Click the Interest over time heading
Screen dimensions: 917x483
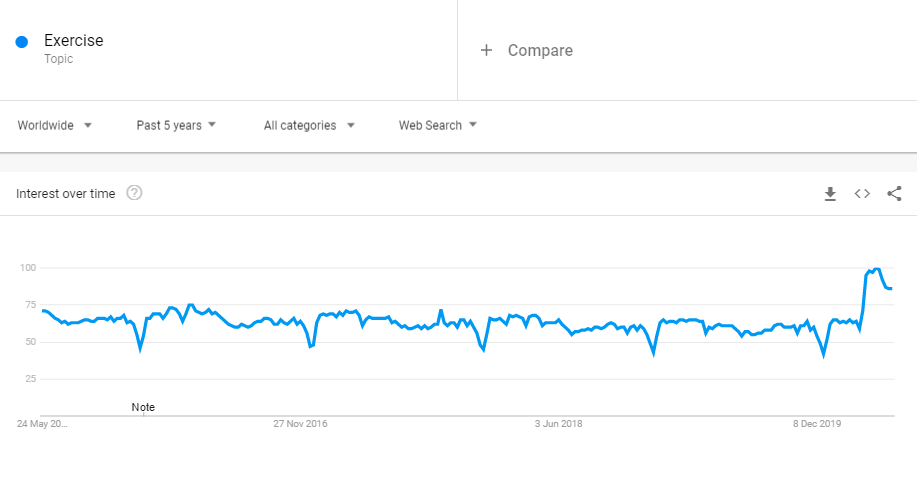click(66, 193)
